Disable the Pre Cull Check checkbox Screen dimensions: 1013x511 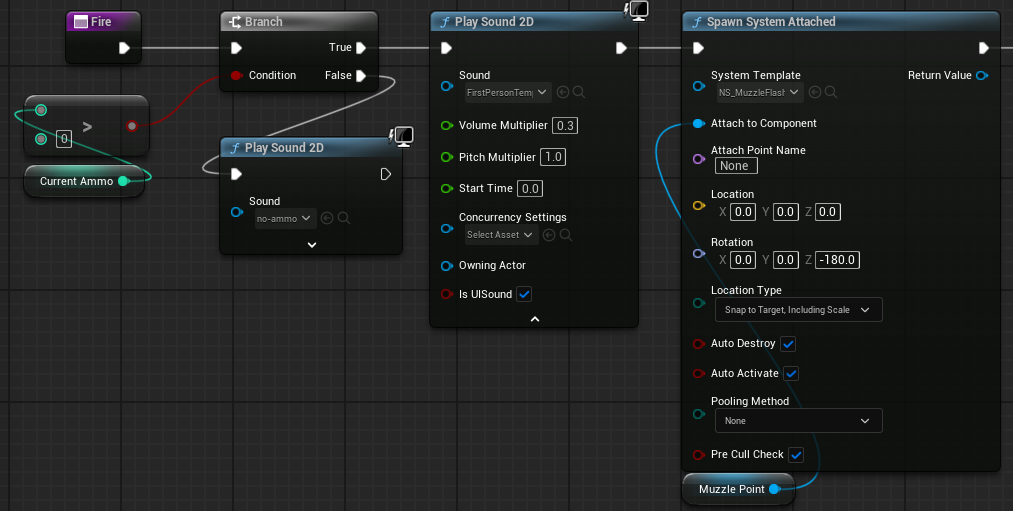(x=796, y=455)
